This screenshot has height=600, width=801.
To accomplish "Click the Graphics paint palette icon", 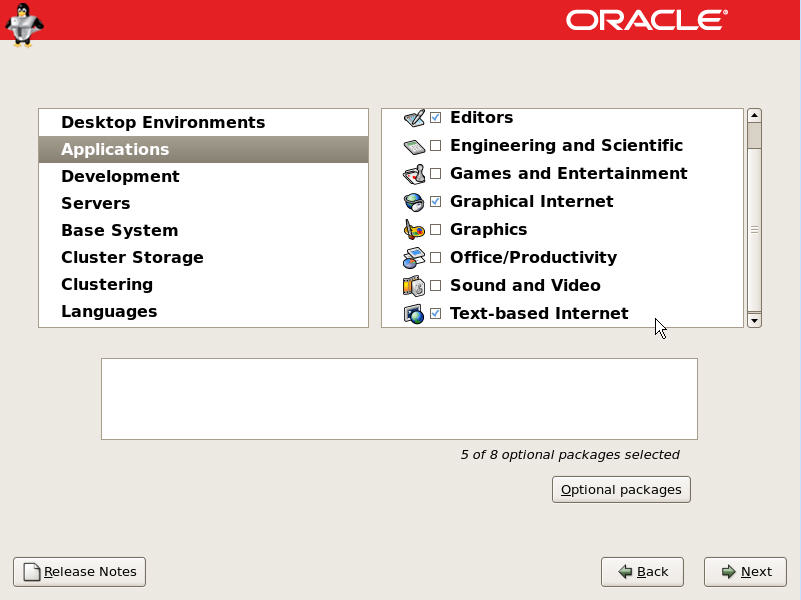I will click(x=414, y=230).
